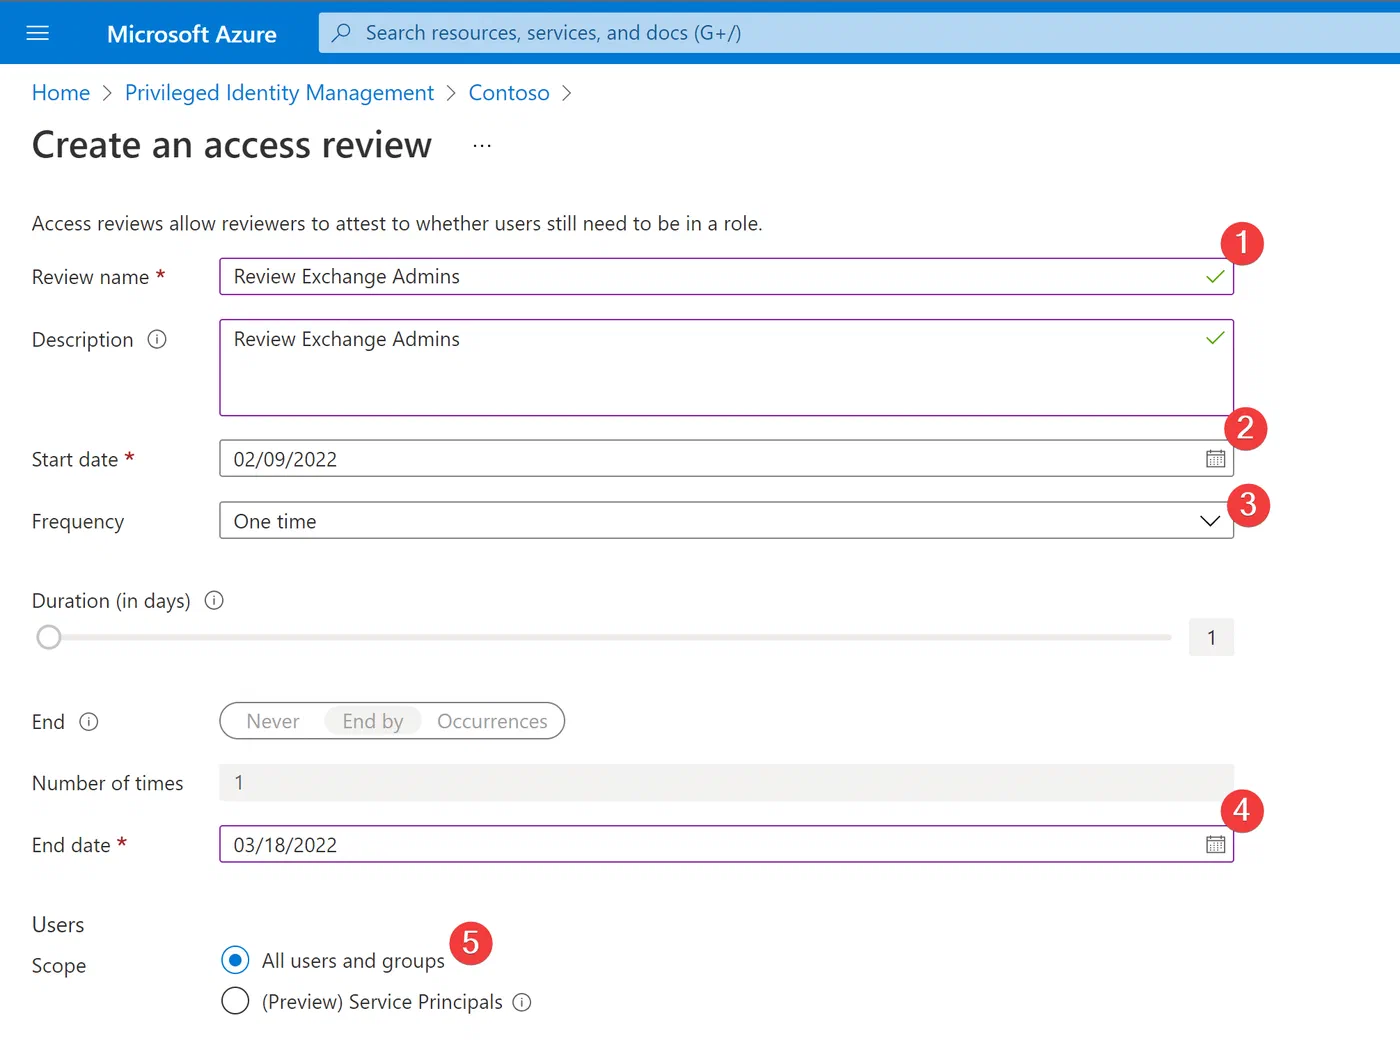
Task: Open the more options ellipsis beside title
Action: 482,146
